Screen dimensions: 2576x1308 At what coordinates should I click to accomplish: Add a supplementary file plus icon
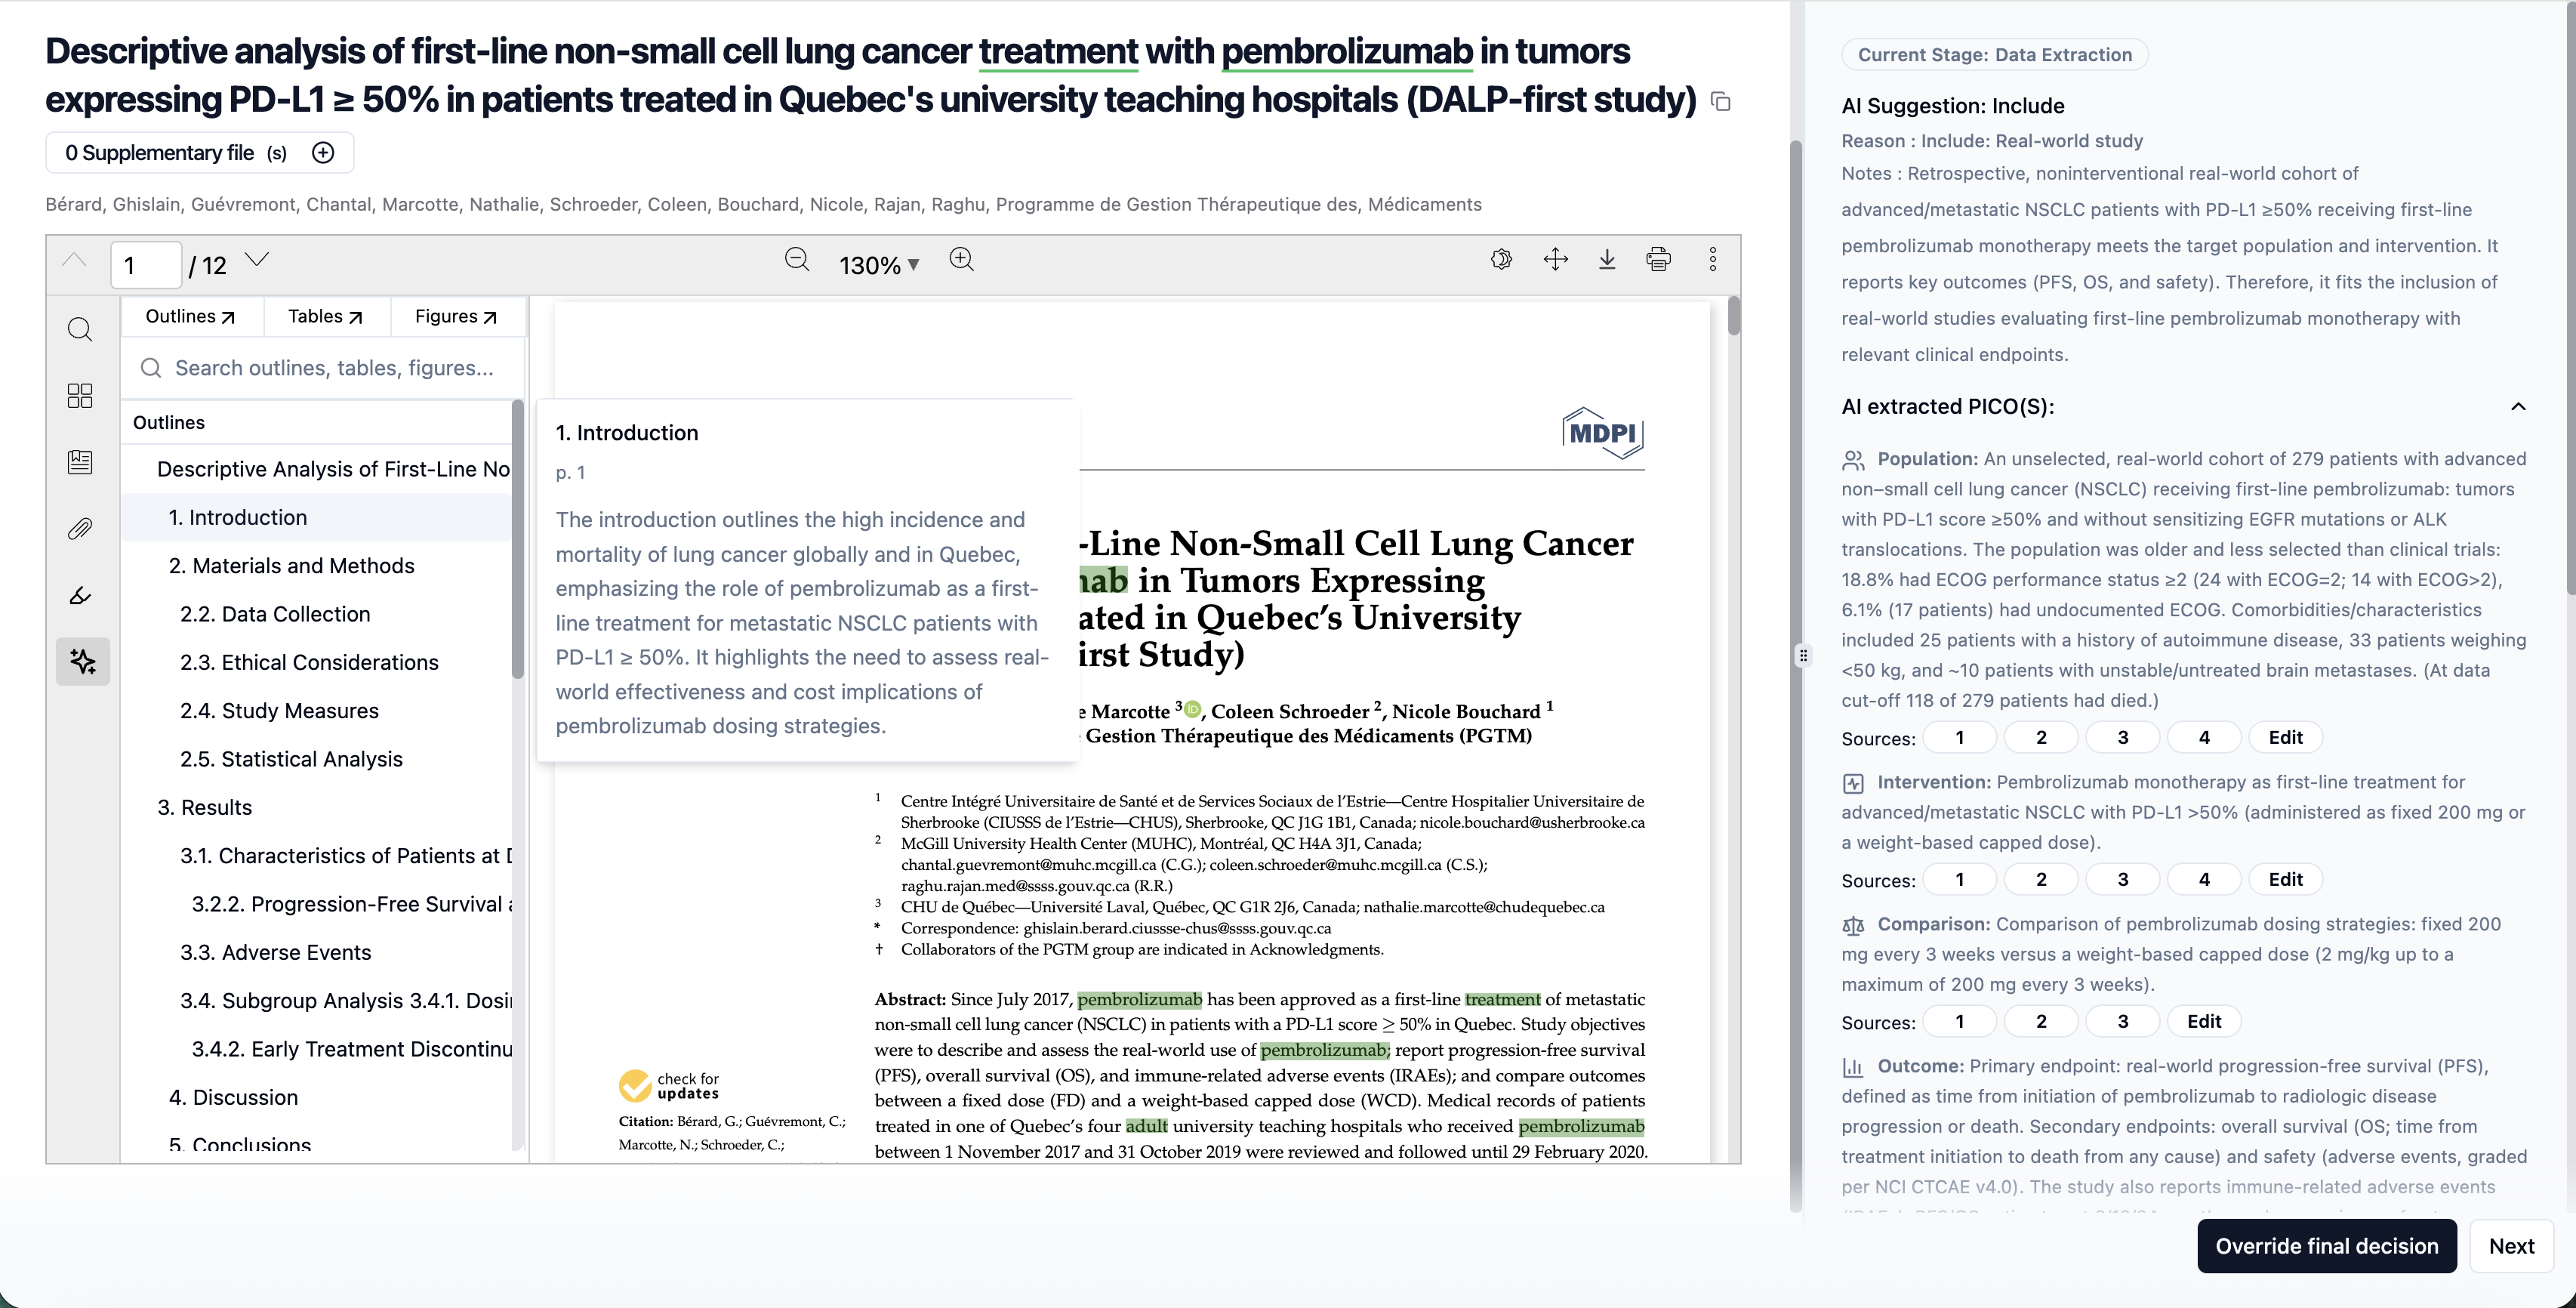[x=323, y=153]
